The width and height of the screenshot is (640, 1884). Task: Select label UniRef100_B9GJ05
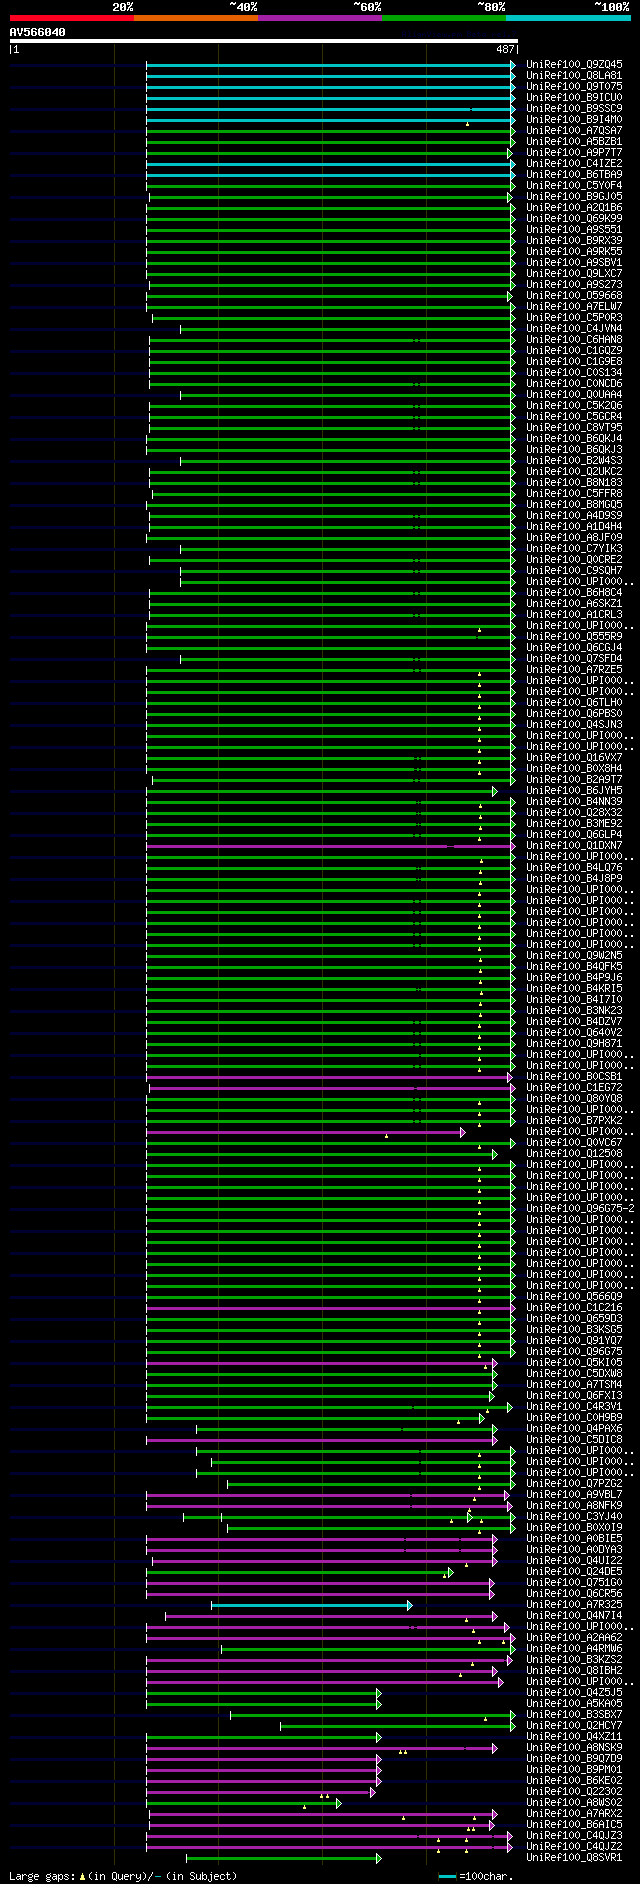tap(574, 197)
